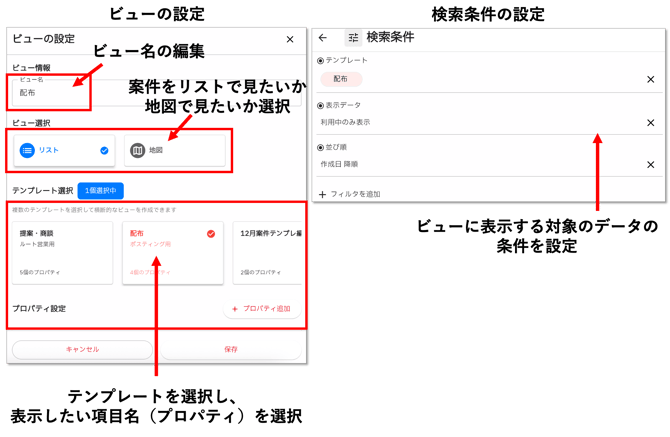The height and width of the screenshot is (437, 670).
Task: Remove the テンプレート filter with its X
Action: 650,78
